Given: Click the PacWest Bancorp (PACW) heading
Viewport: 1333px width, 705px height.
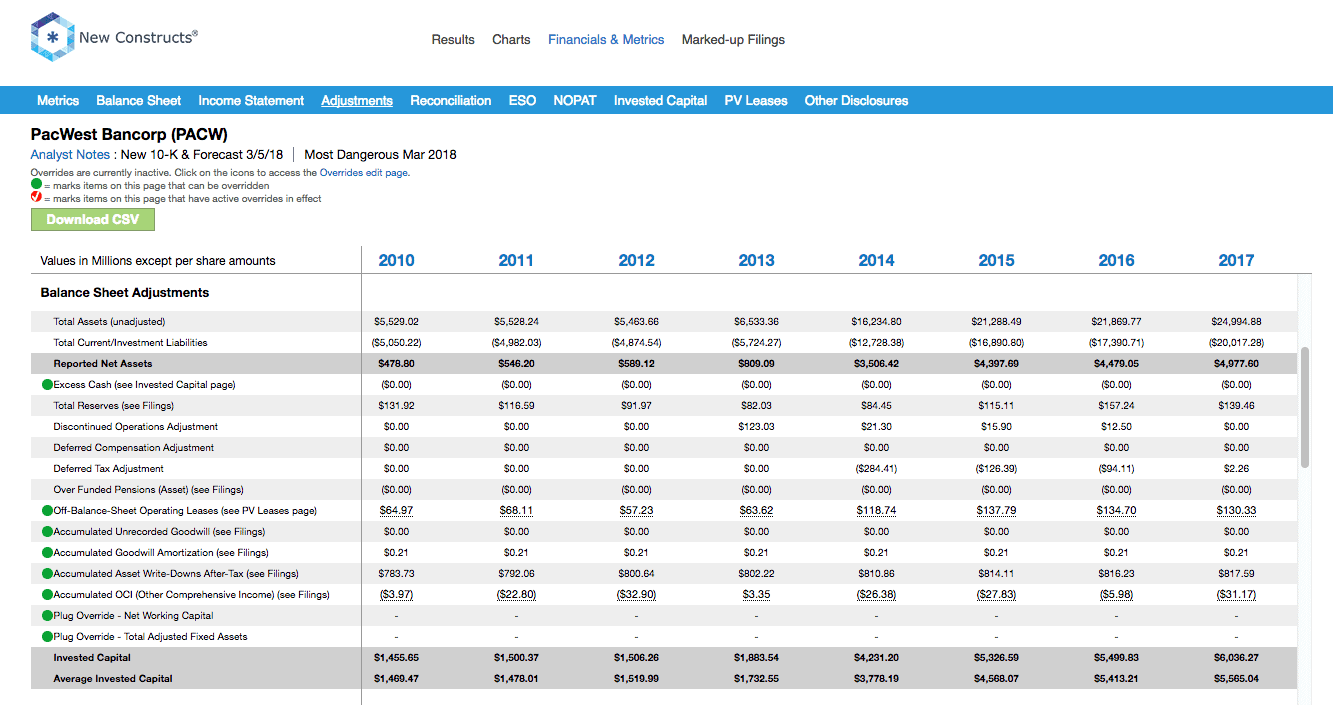Looking at the screenshot, I should [x=129, y=134].
